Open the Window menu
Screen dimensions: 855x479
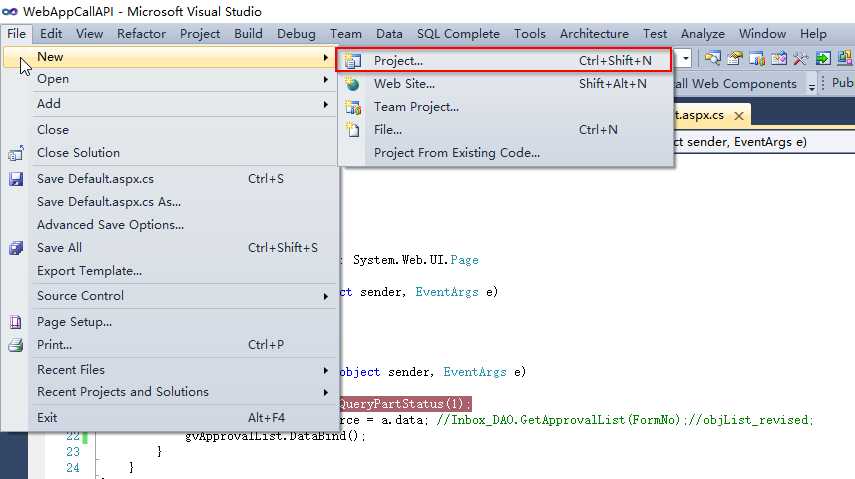tap(762, 34)
